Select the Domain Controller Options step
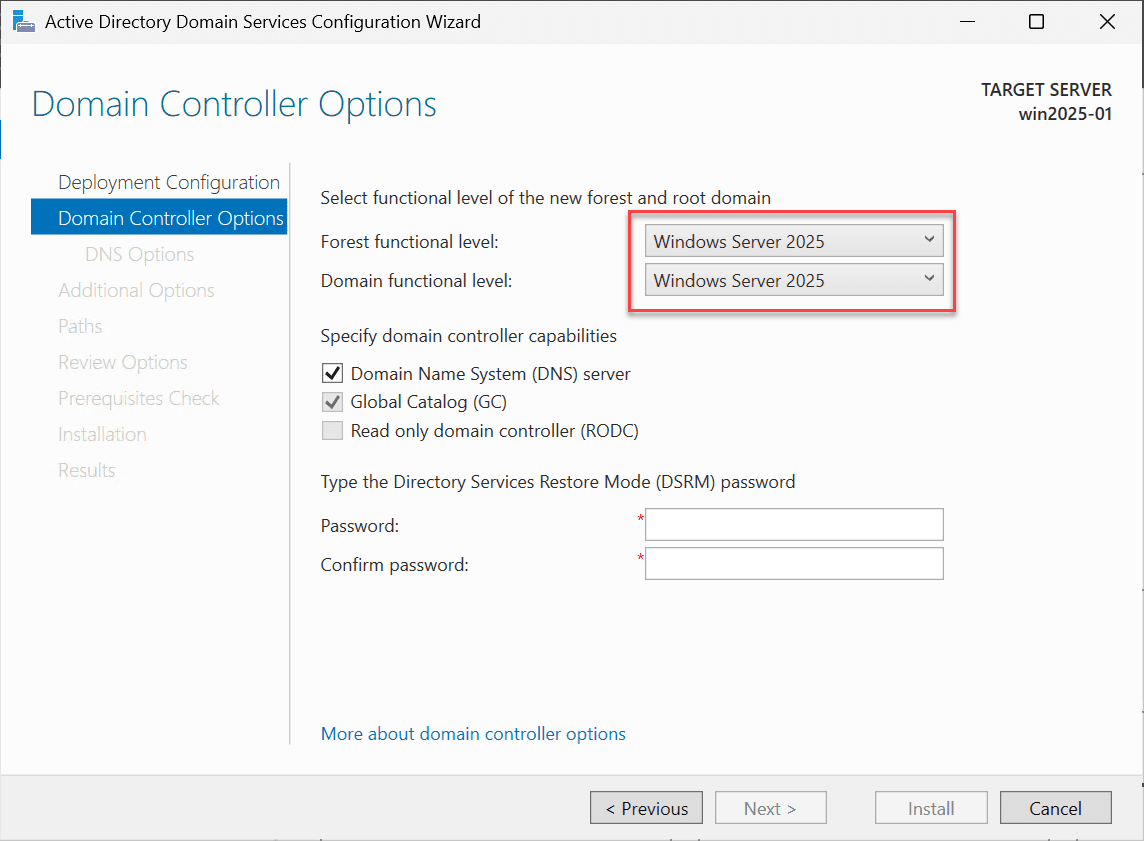This screenshot has height=841, width=1144. click(x=170, y=218)
